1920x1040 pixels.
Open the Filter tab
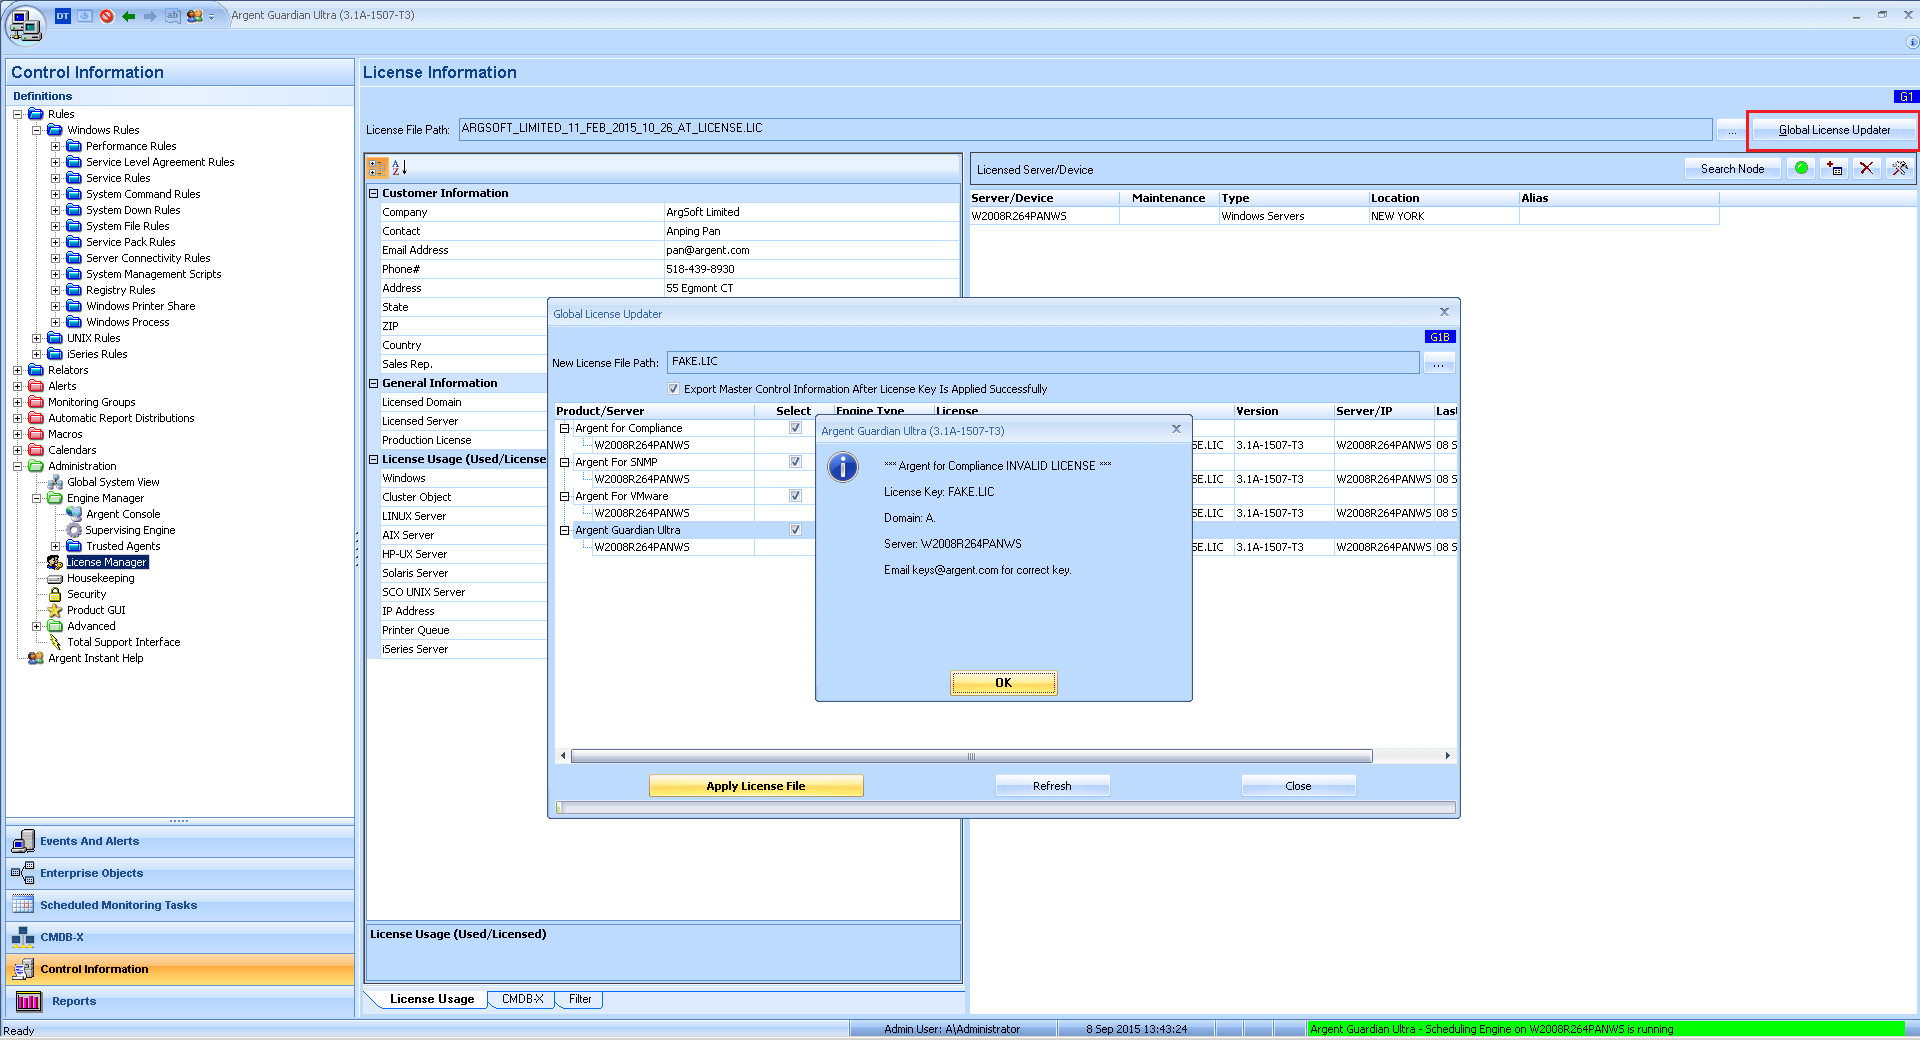tap(580, 999)
